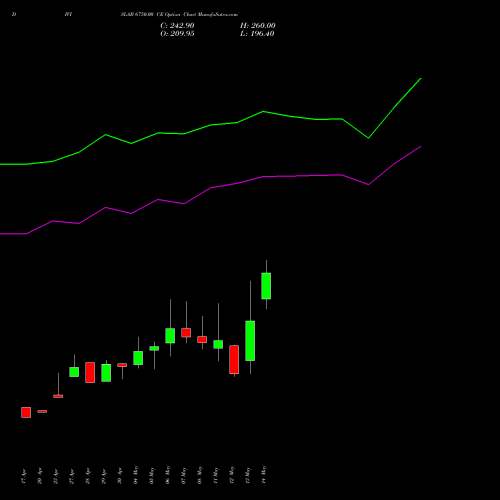Click the 08 May date axis label
Screen dimensions: 500x500
click(200, 475)
